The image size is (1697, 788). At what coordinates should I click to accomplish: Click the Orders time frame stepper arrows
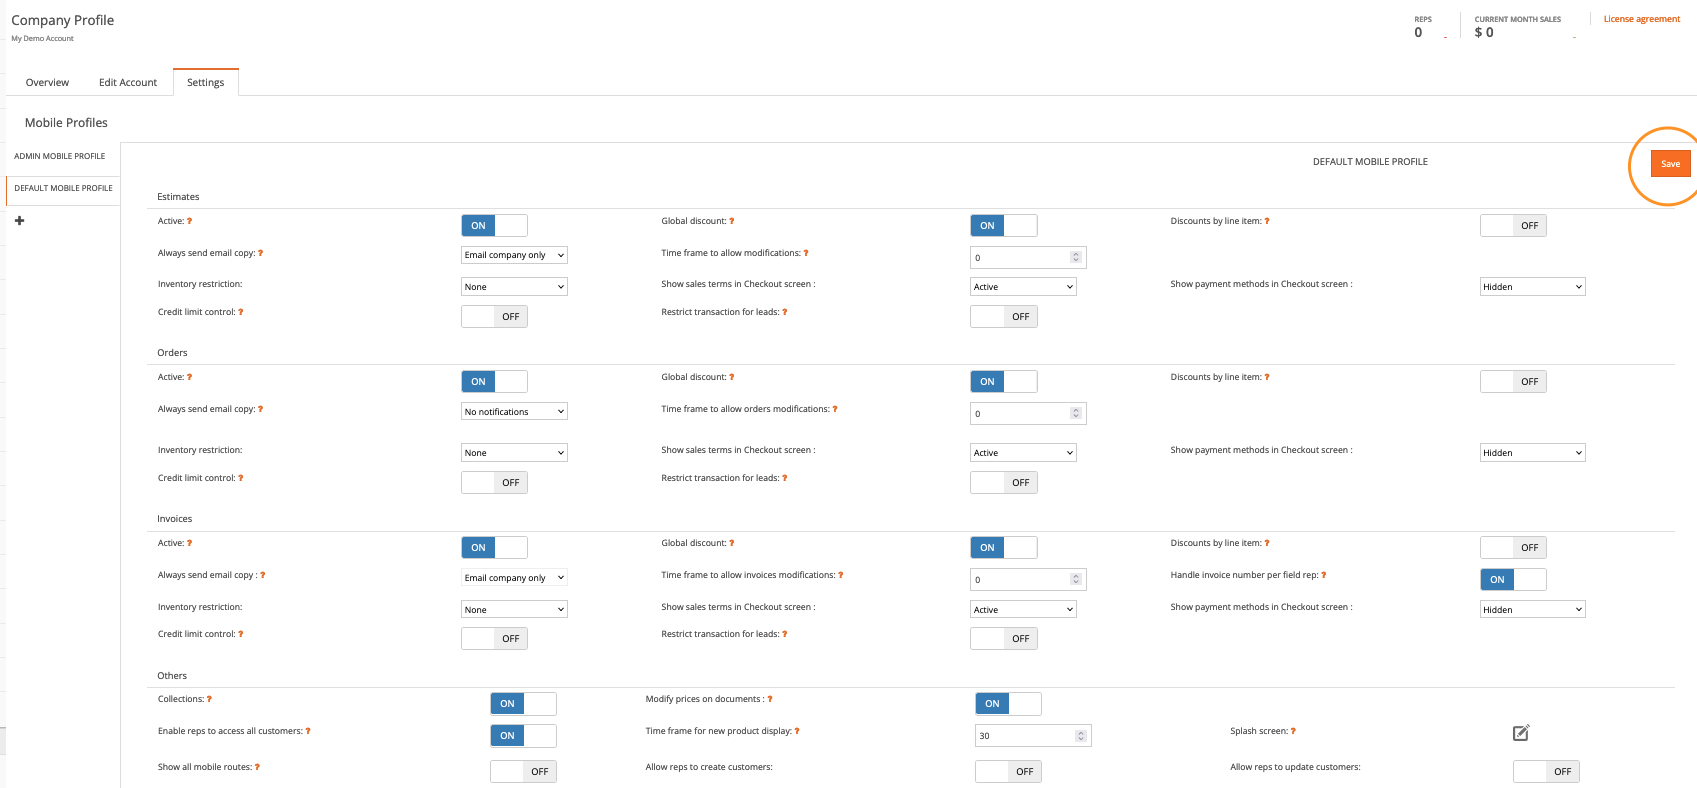click(1076, 414)
